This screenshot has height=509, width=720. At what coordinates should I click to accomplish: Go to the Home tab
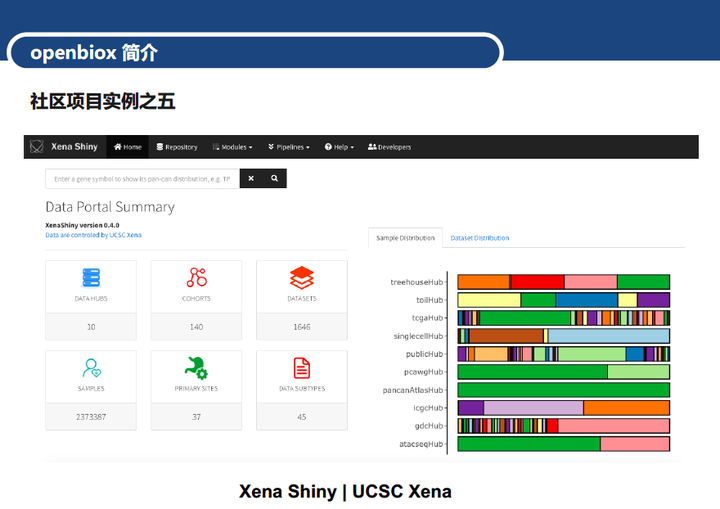coord(128,147)
